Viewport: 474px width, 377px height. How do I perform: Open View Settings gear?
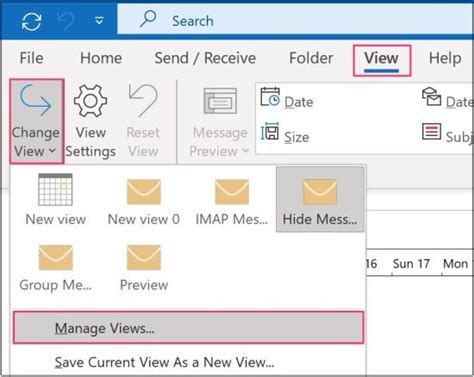91,121
